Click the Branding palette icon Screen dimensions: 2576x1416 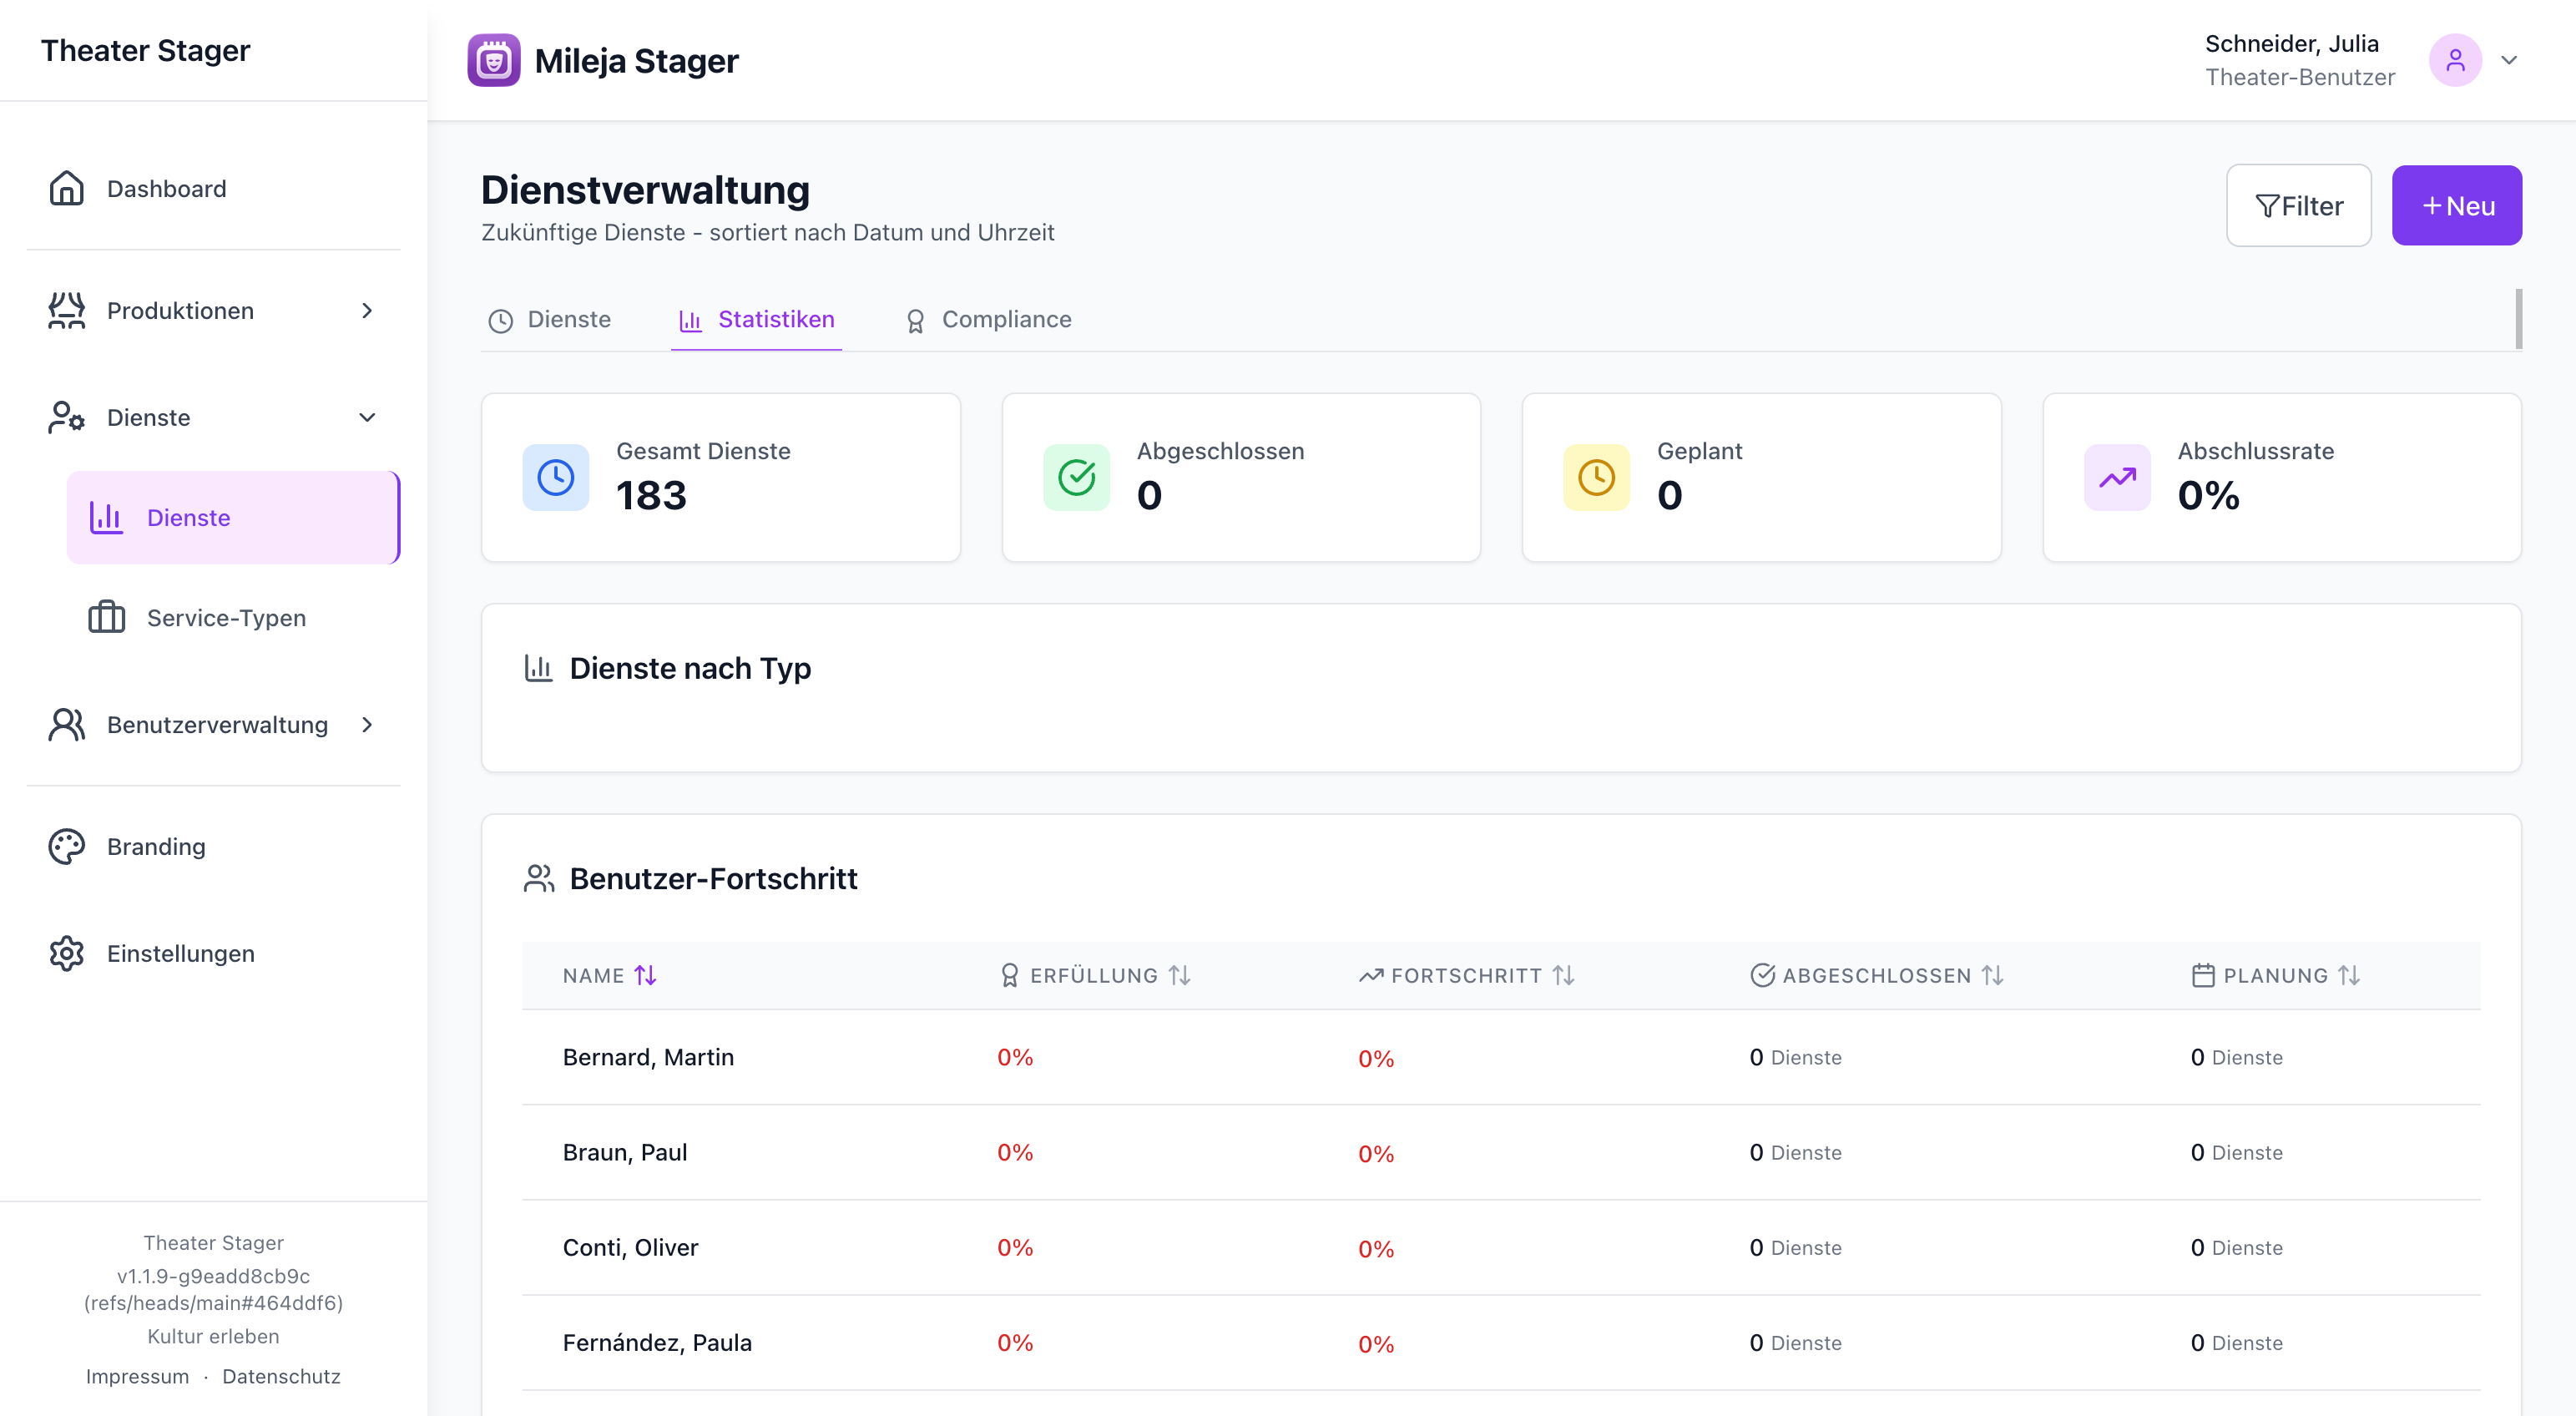[66, 846]
